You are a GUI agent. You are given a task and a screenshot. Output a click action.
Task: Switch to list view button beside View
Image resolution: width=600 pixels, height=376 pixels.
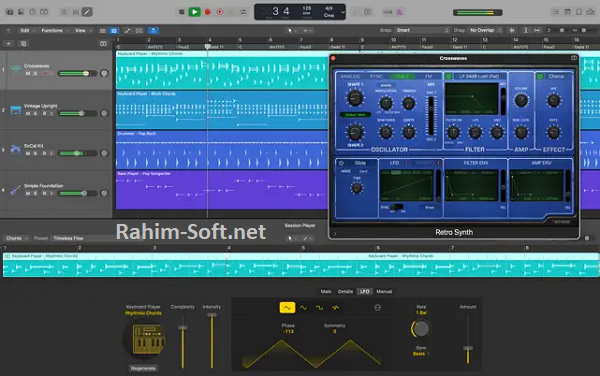tap(103, 31)
